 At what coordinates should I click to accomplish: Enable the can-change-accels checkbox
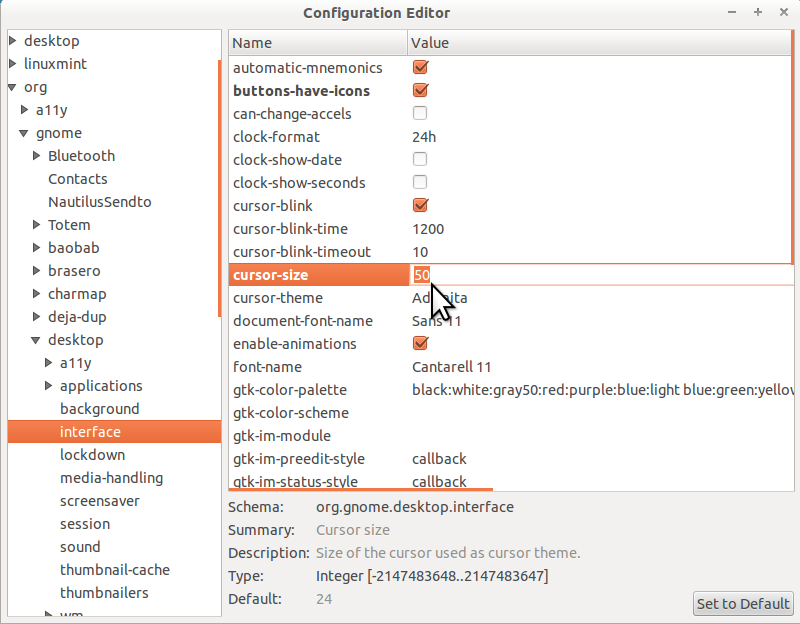420,114
